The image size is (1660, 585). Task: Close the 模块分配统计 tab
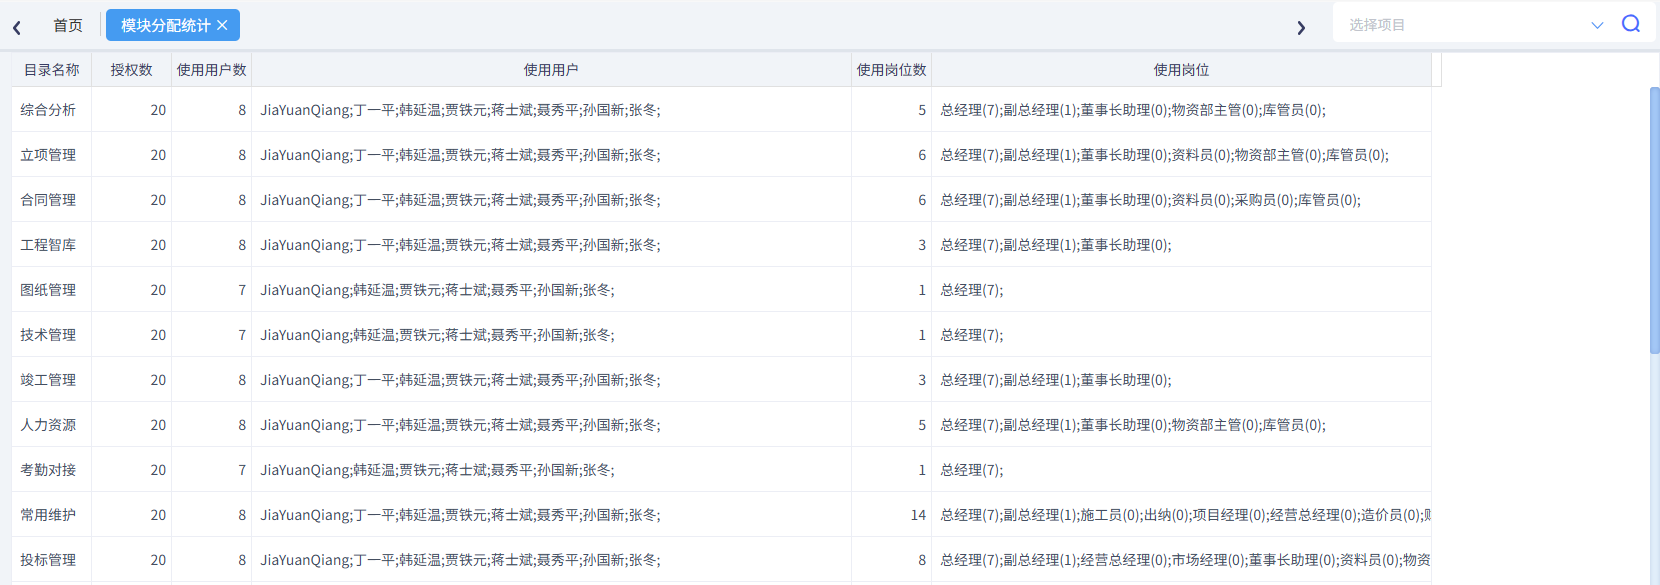click(222, 25)
